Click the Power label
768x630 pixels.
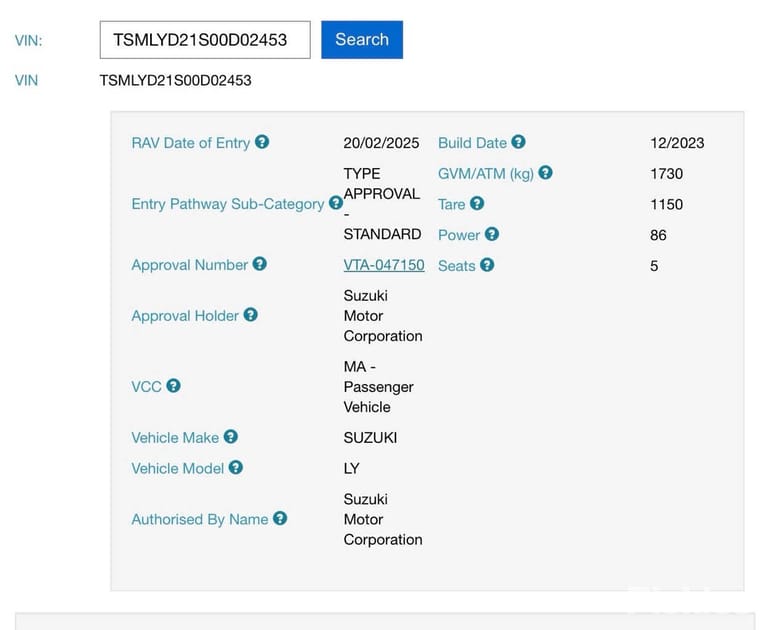[458, 235]
